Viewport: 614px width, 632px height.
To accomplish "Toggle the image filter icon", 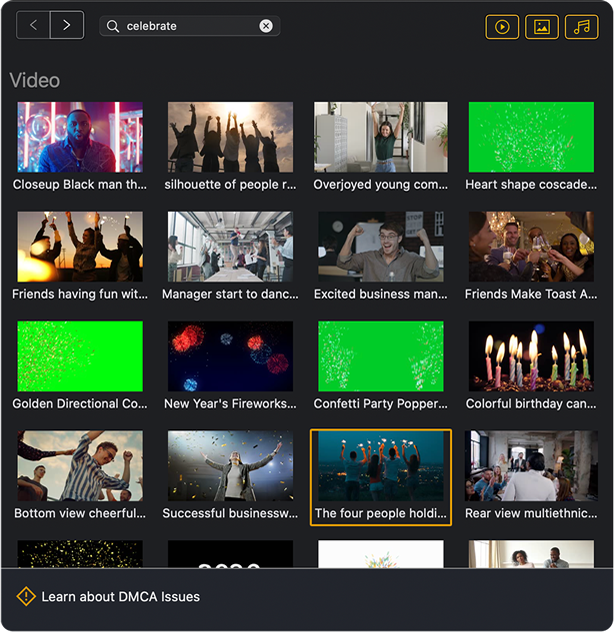I will click(541, 27).
